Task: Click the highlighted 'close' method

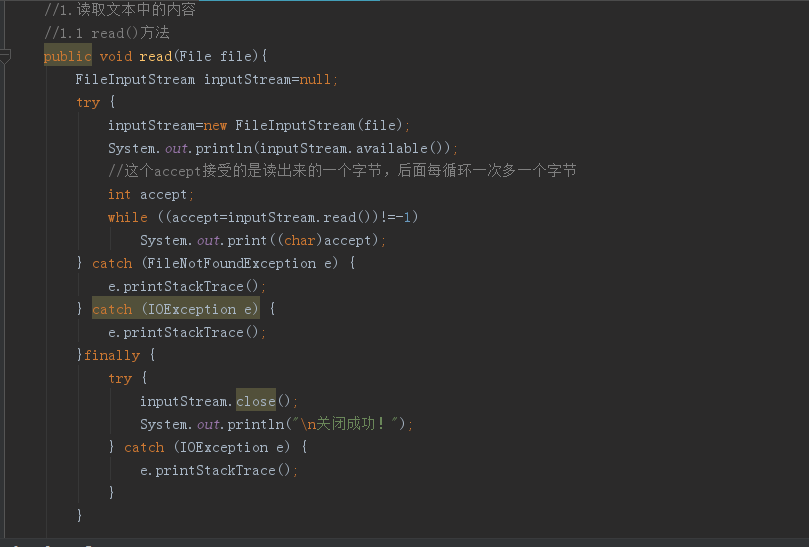Action: click(x=256, y=401)
